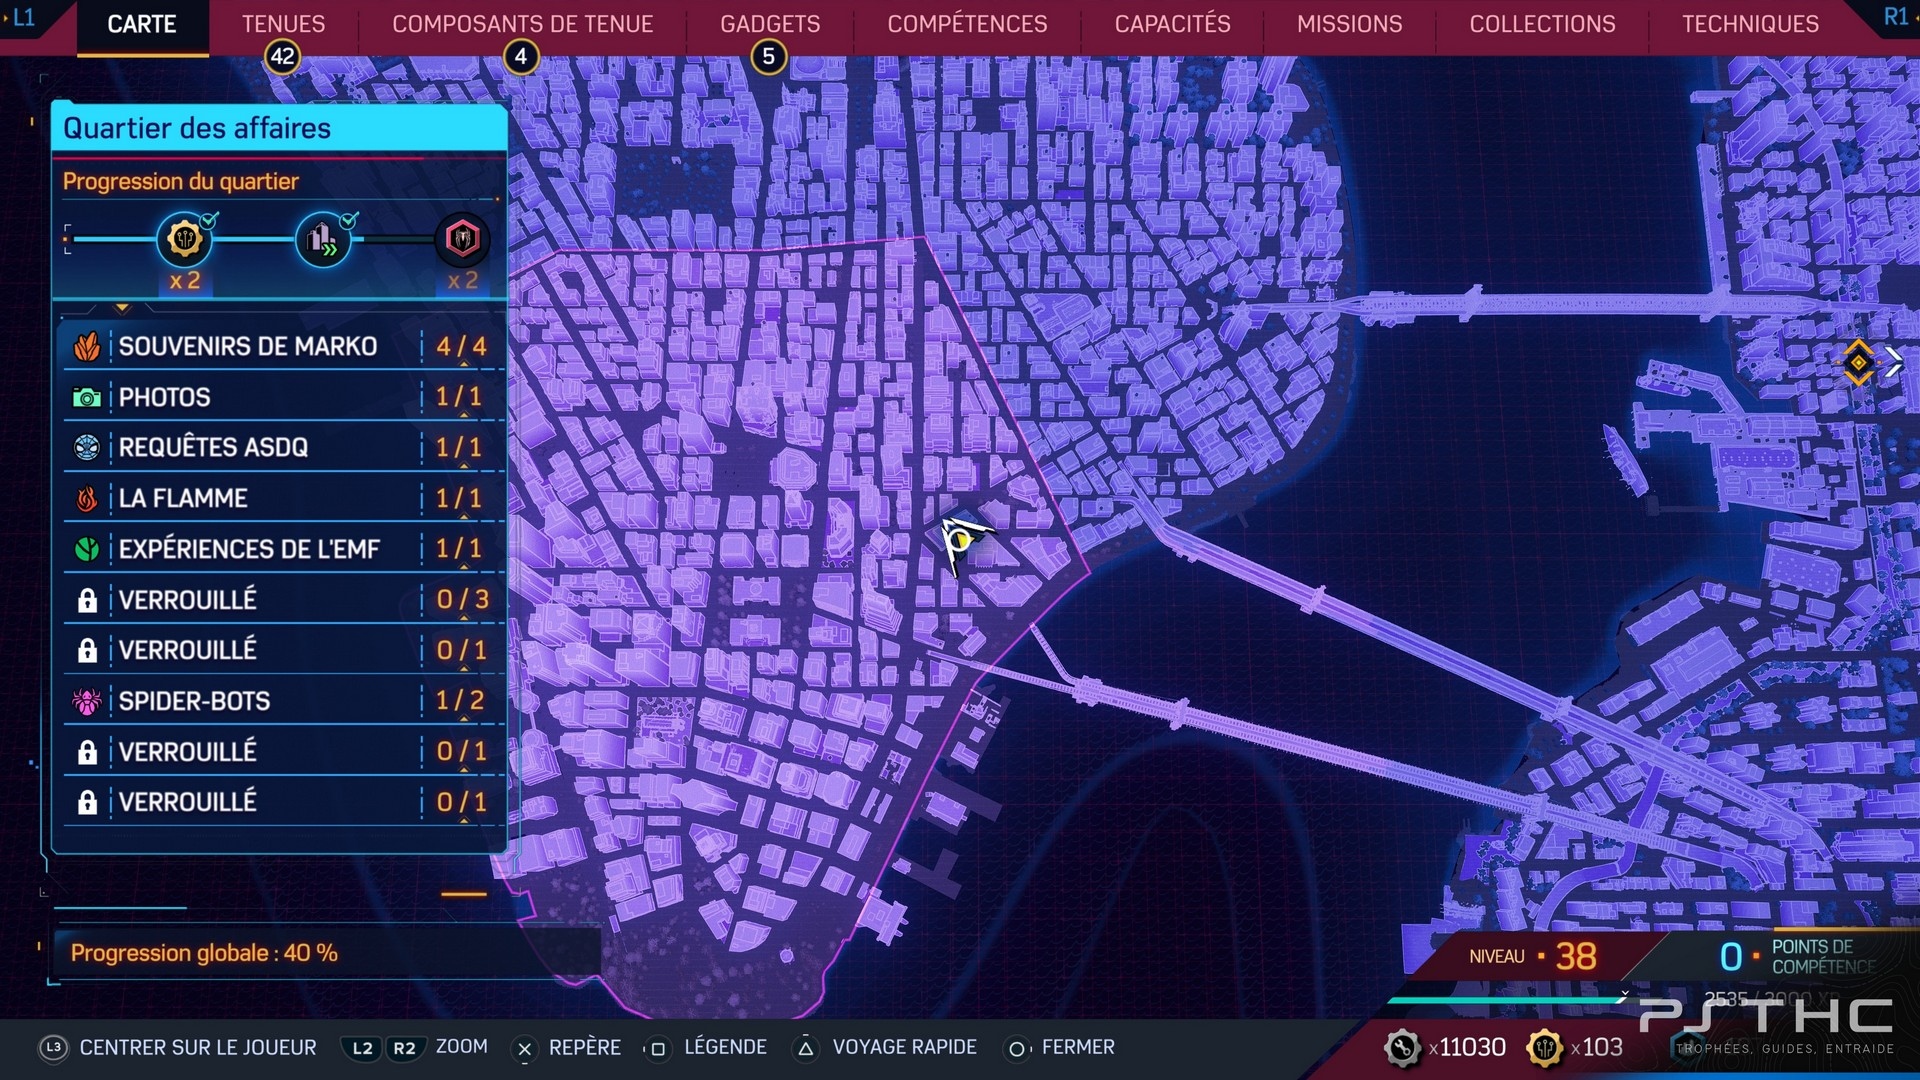Click the NIVEAU 38 level indicator

[1533, 956]
